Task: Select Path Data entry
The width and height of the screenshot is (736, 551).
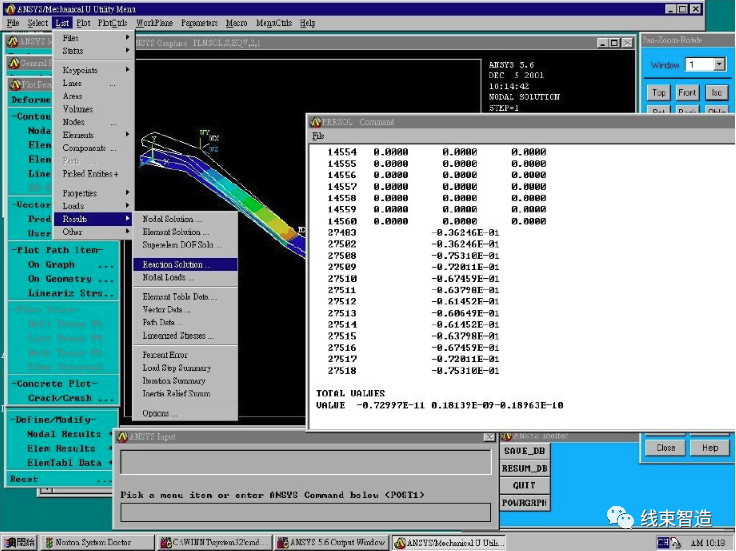Action: click(185, 322)
